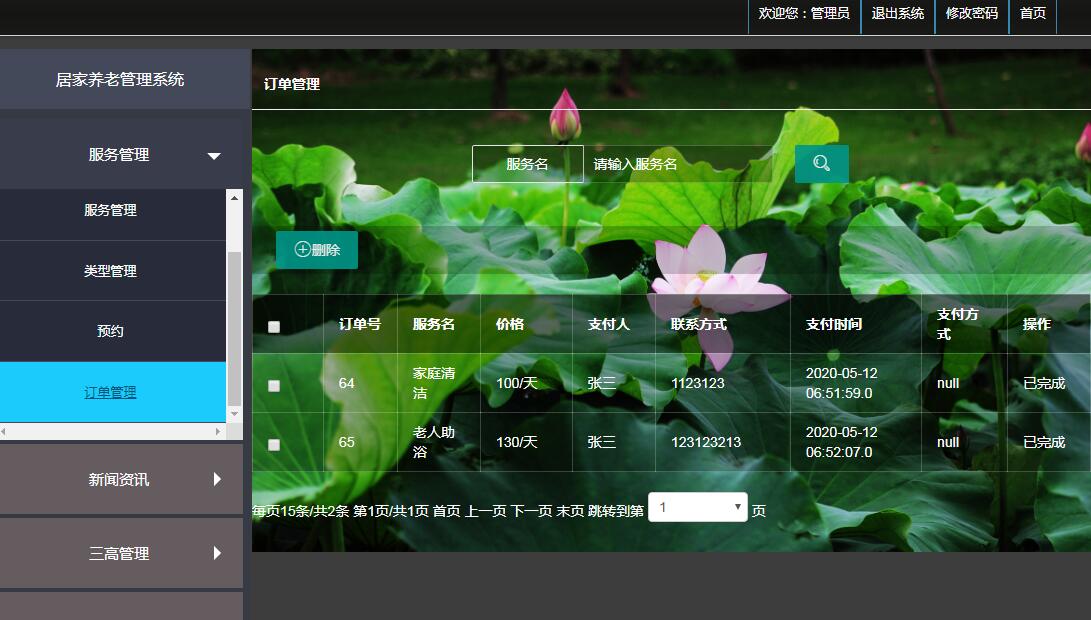1091x620 pixels.
Task: Click pagination link 末页
Action: 570,511
